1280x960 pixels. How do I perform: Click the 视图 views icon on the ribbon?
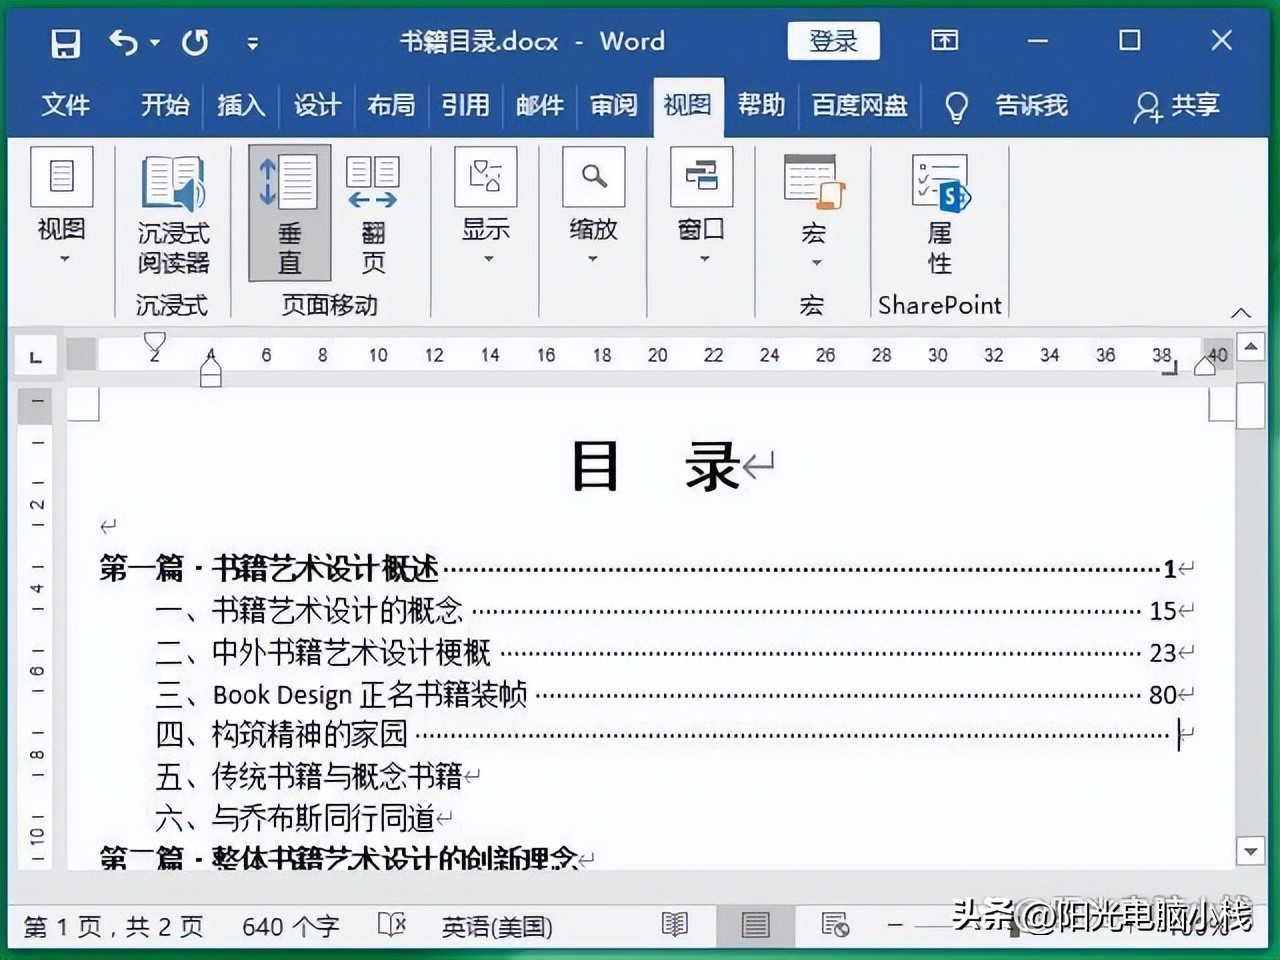62,177
